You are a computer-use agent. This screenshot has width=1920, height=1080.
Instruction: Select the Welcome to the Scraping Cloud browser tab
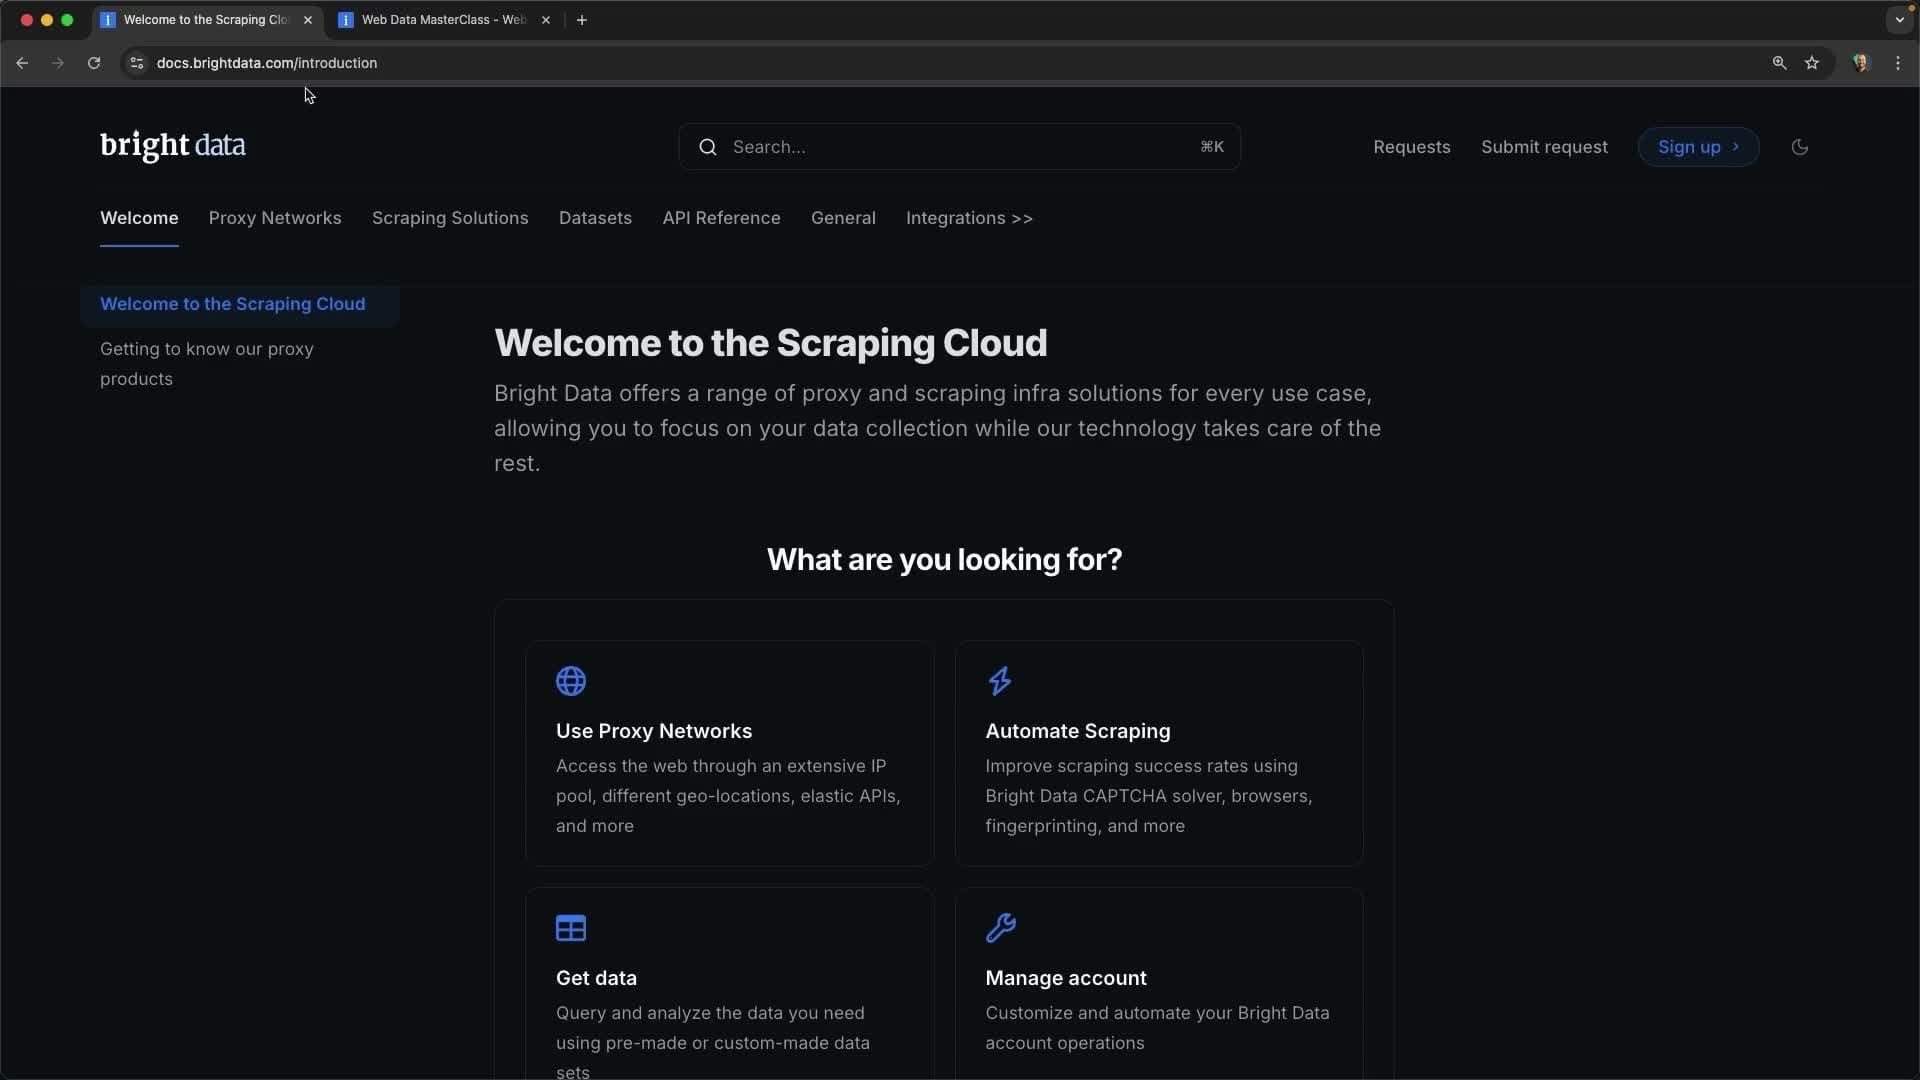(207, 20)
